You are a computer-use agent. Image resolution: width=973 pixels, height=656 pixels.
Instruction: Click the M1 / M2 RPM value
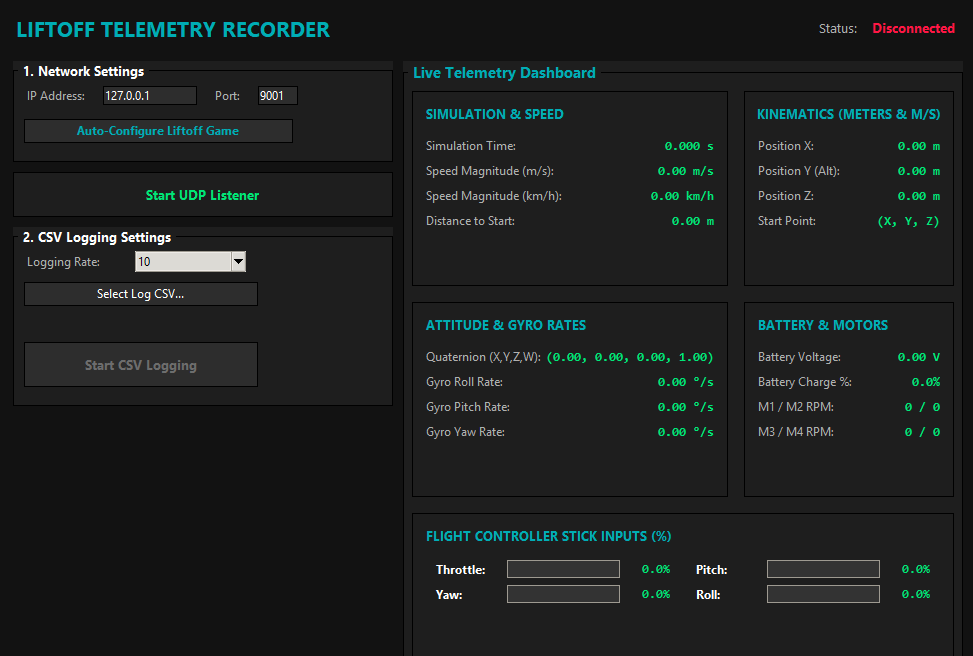922,407
